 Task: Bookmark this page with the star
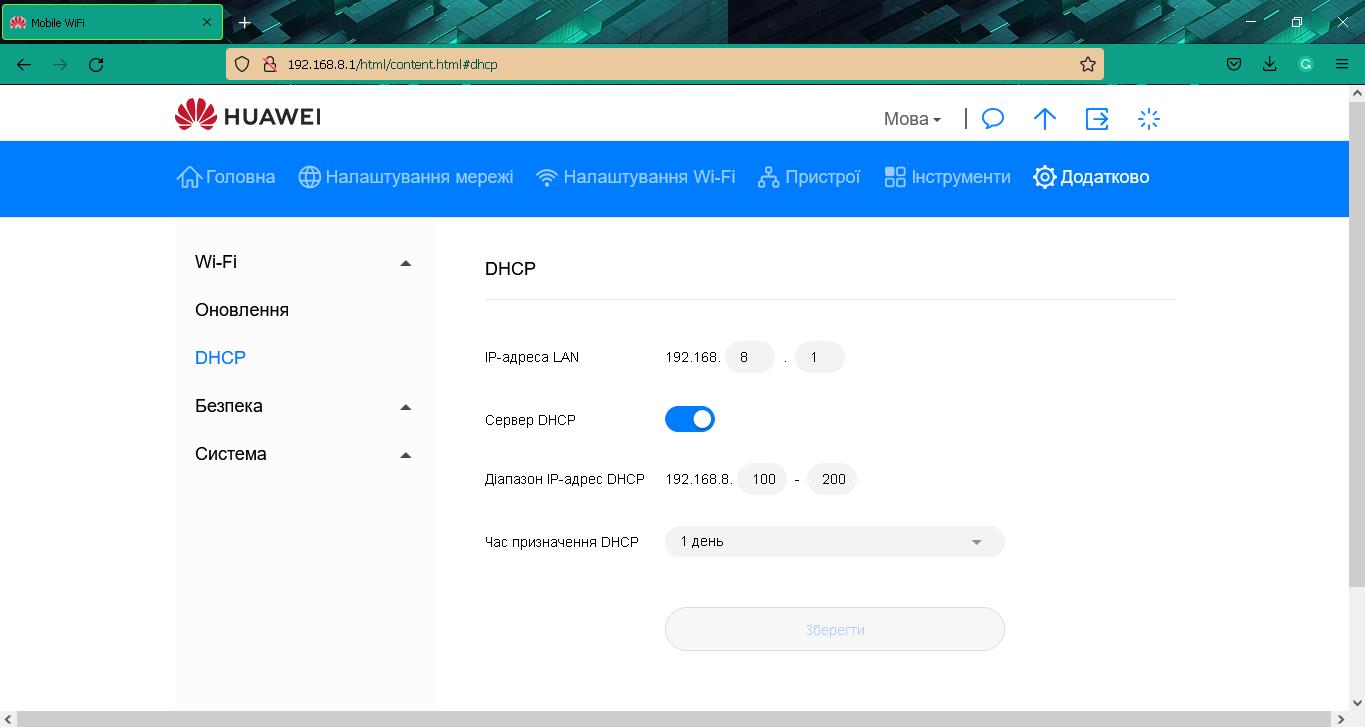coord(1088,64)
